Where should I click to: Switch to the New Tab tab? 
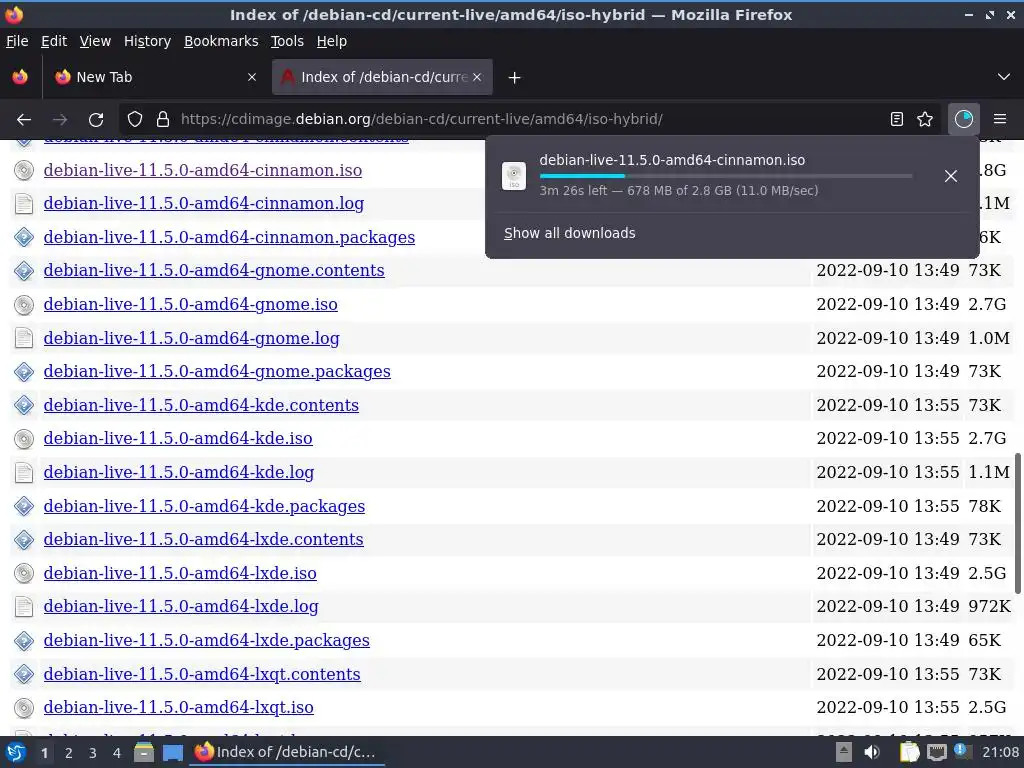(x=155, y=77)
